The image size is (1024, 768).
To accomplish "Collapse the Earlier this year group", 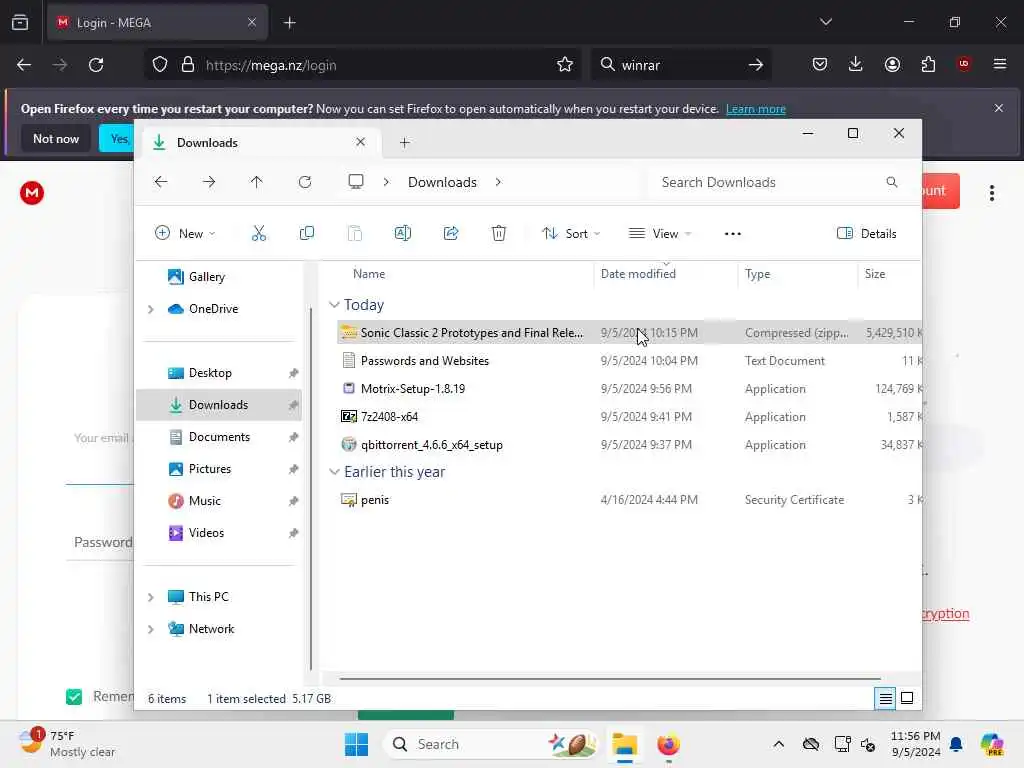I will (334, 472).
